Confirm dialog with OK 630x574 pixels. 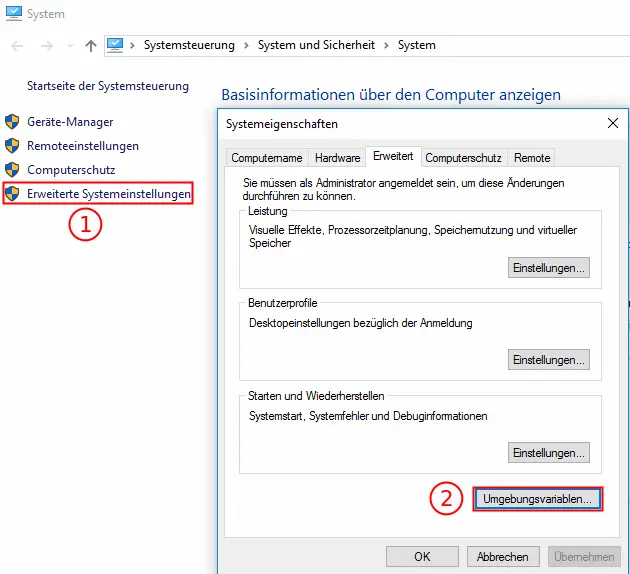click(x=422, y=557)
